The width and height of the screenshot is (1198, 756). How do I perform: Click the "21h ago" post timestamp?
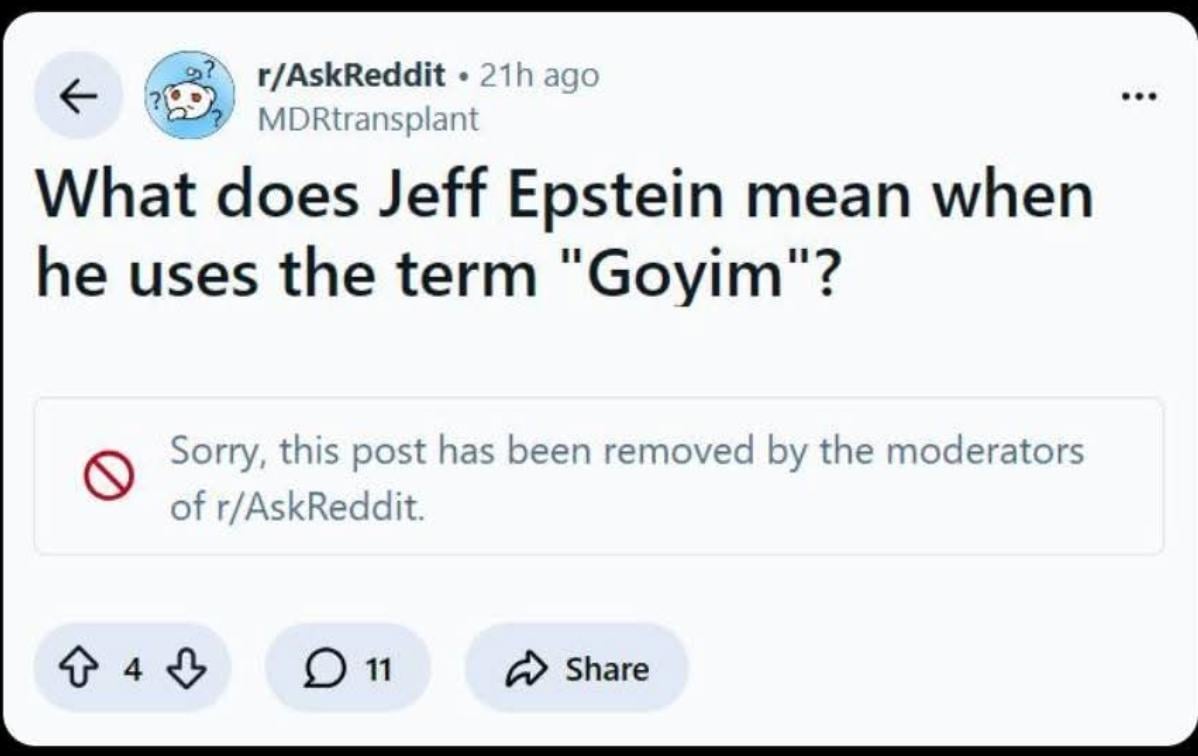539,75
